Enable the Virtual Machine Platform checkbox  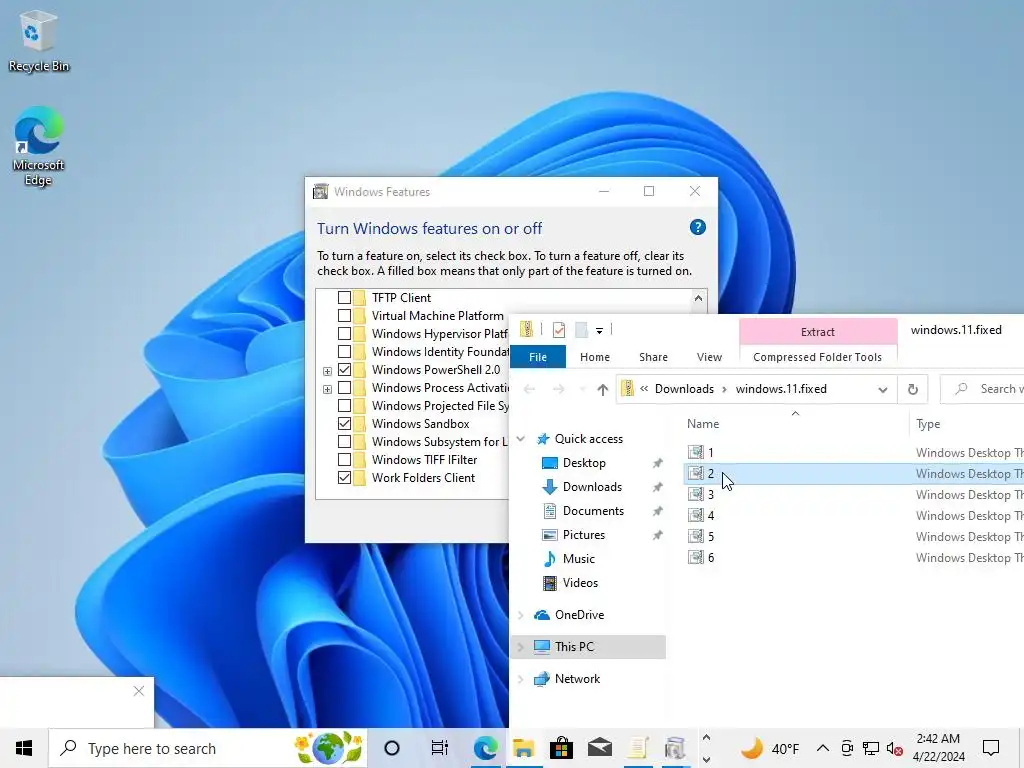(x=344, y=315)
